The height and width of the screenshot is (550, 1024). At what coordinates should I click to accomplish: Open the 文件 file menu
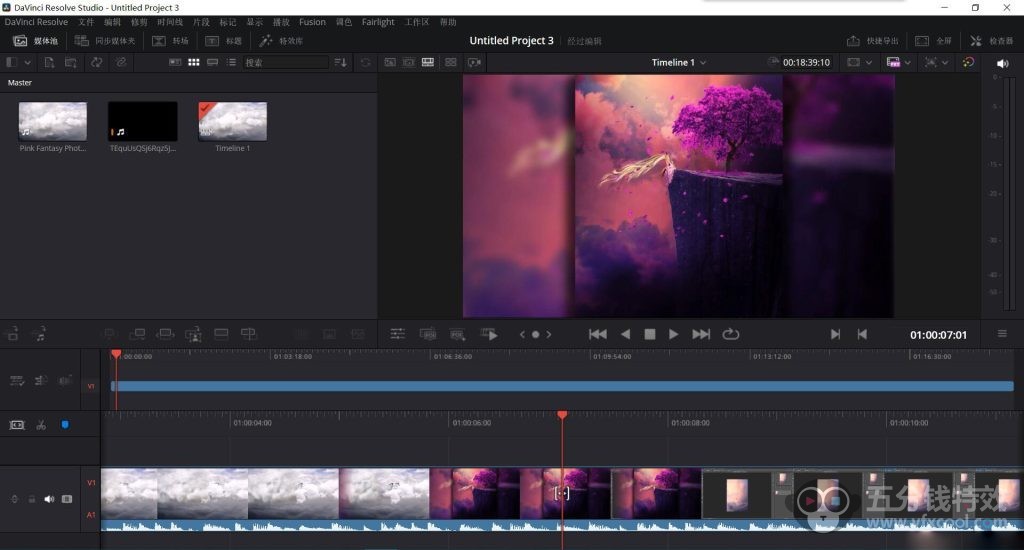pos(86,22)
